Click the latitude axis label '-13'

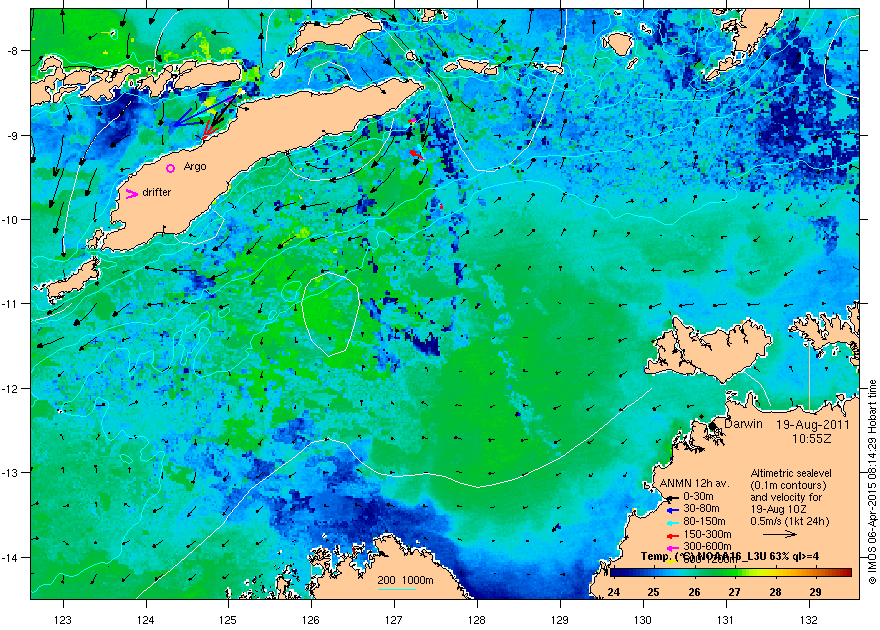(x=11, y=473)
